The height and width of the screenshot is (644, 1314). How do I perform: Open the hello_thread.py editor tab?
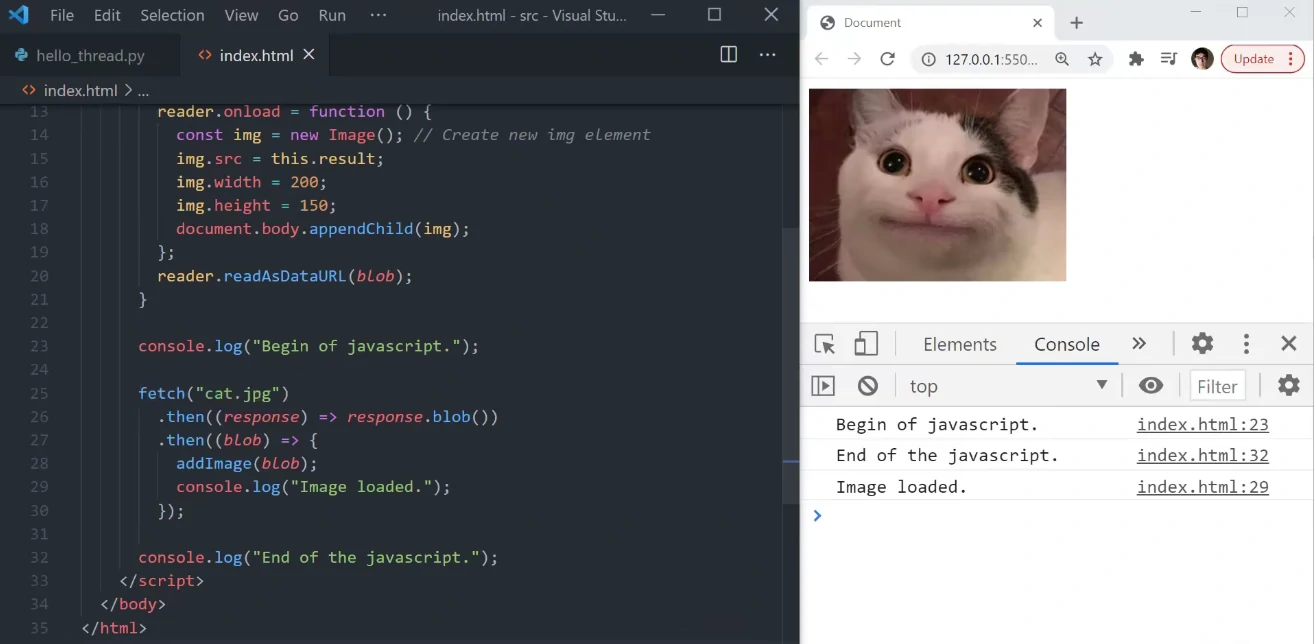coord(90,55)
